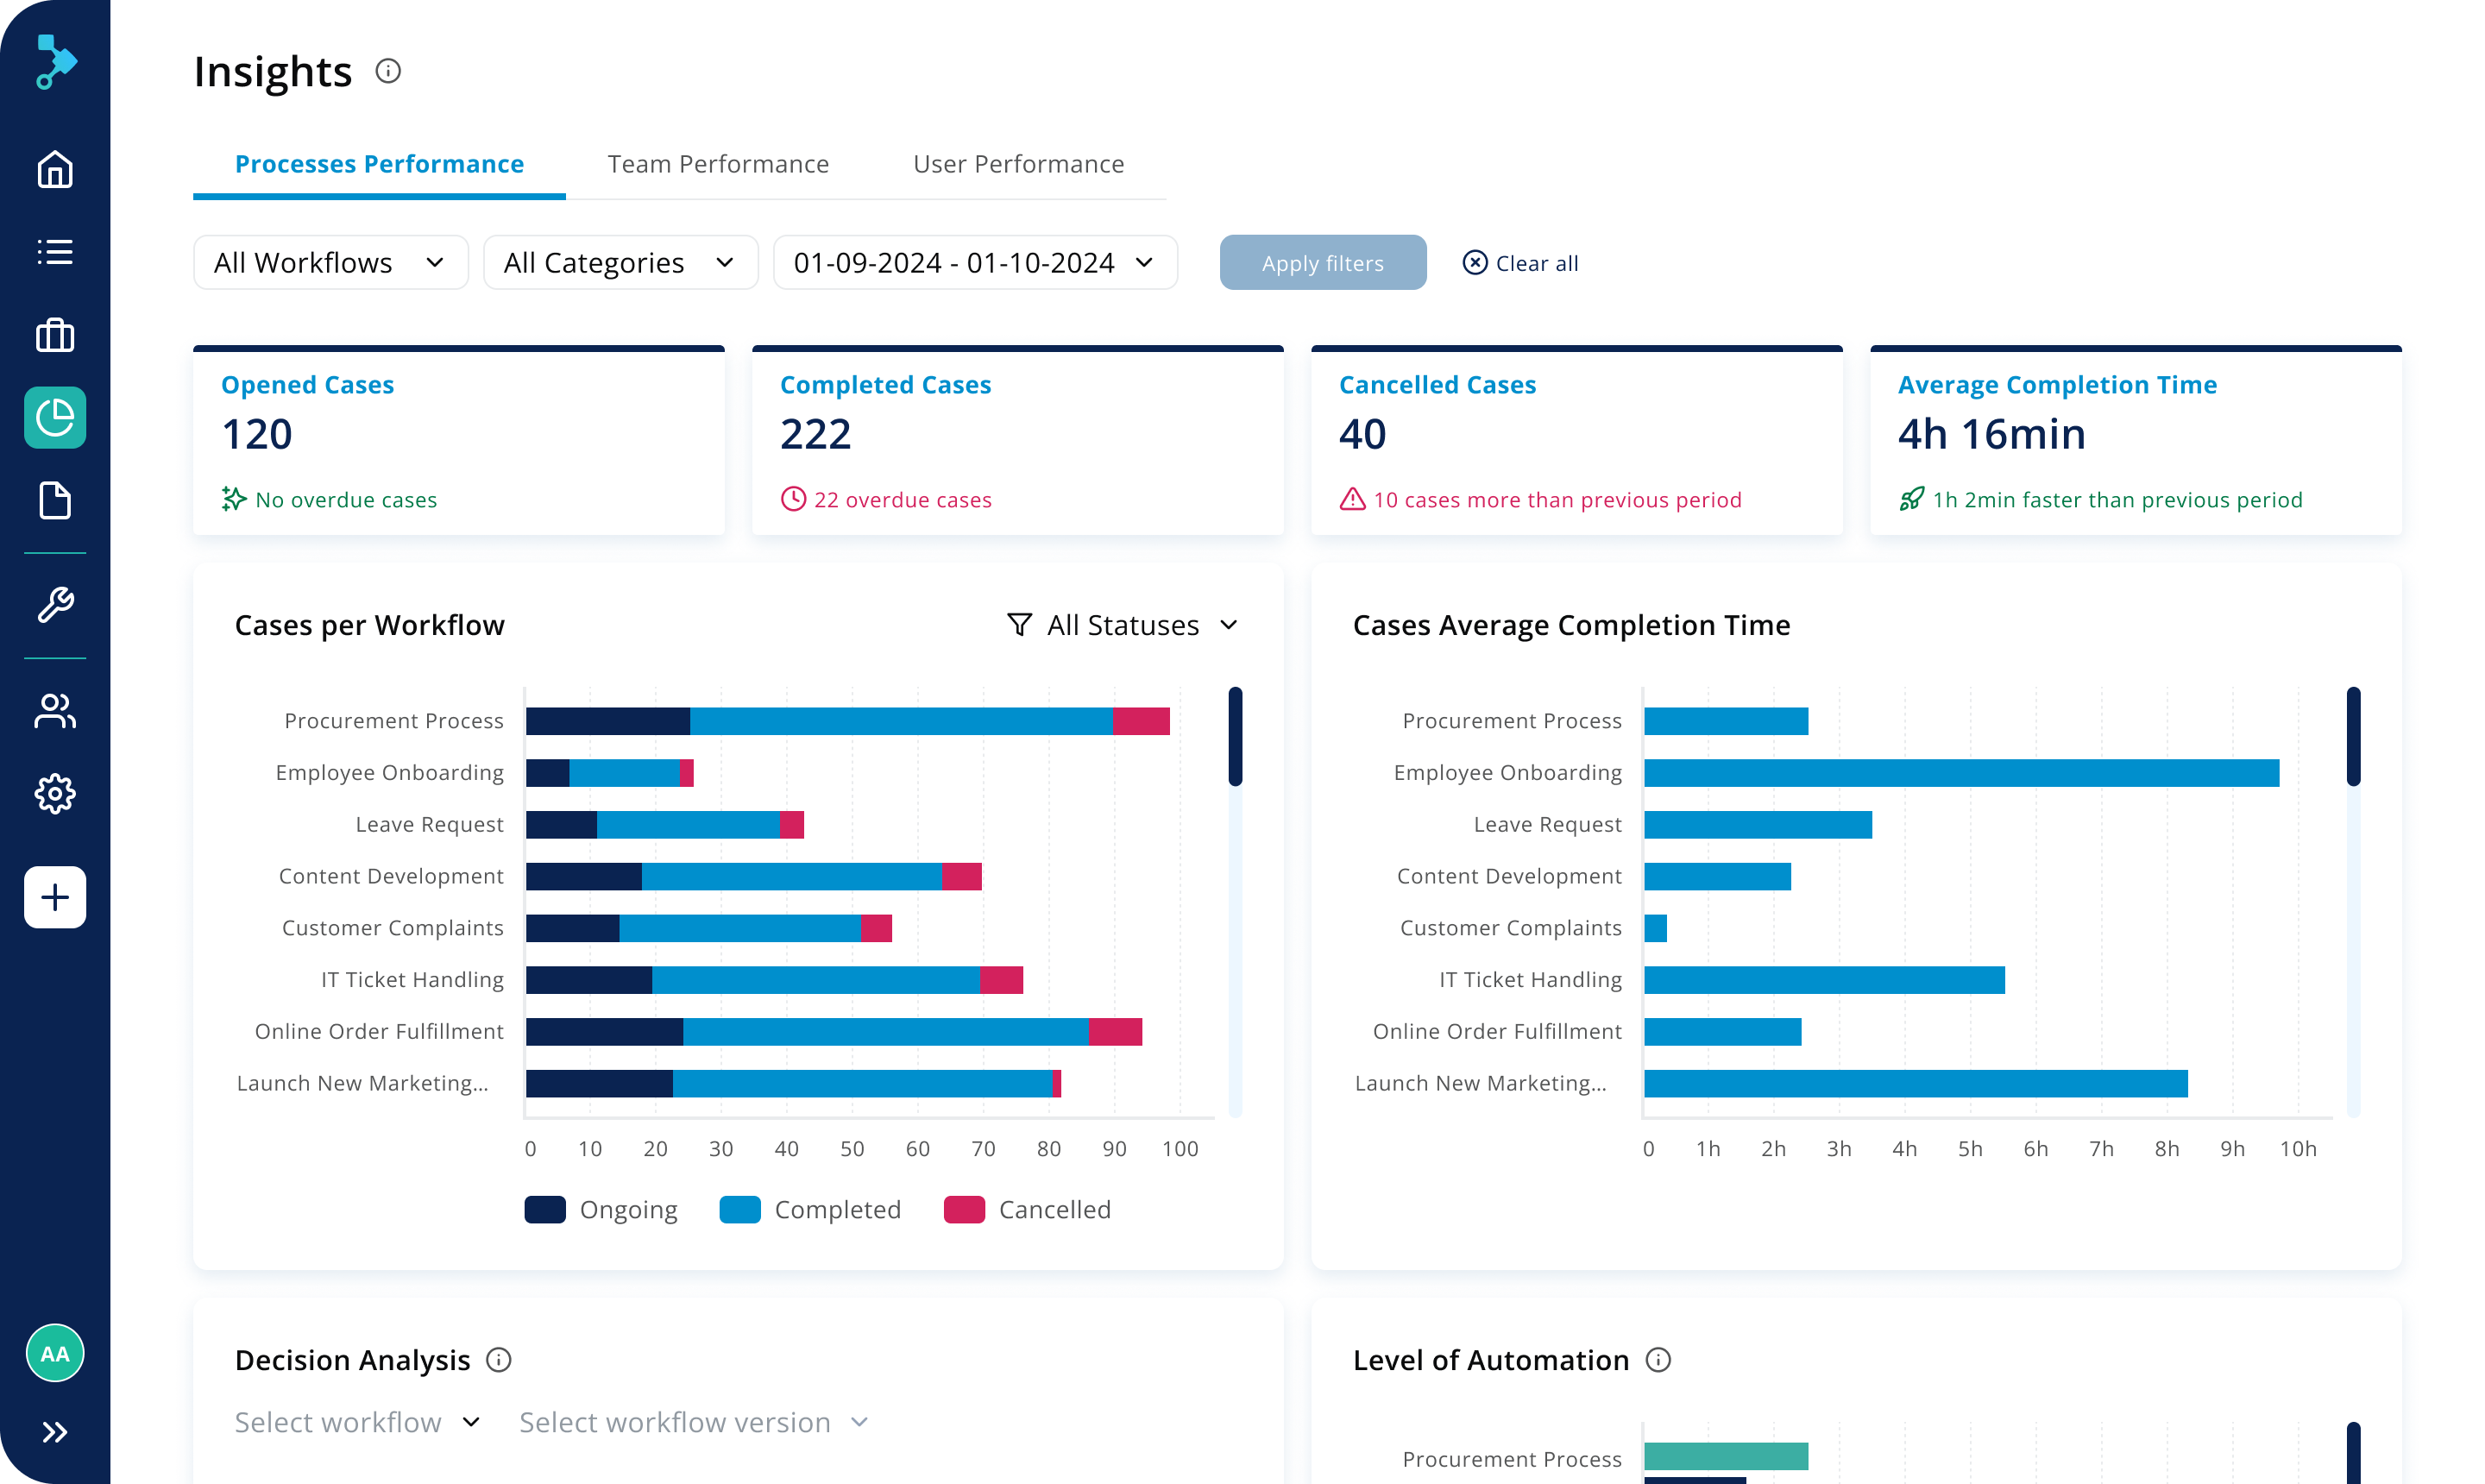The height and width of the screenshot is (1484, 2485).
Task: Open the document file icon in sidebar
Action: pos(55,500)
